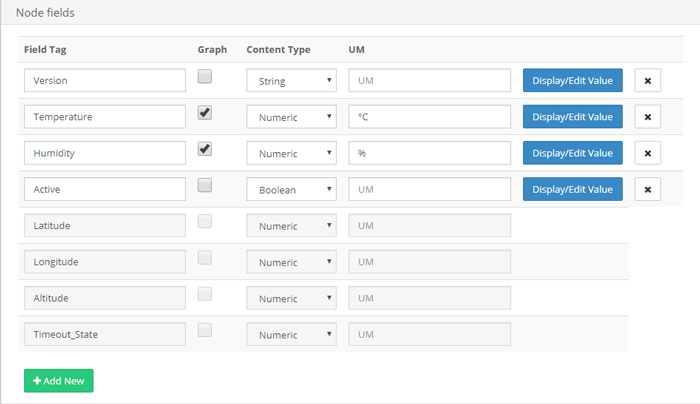Expand Temperature's Numeric content type dropdown
The height and width of the screenshot is (404, 700).
coord(291,117)
